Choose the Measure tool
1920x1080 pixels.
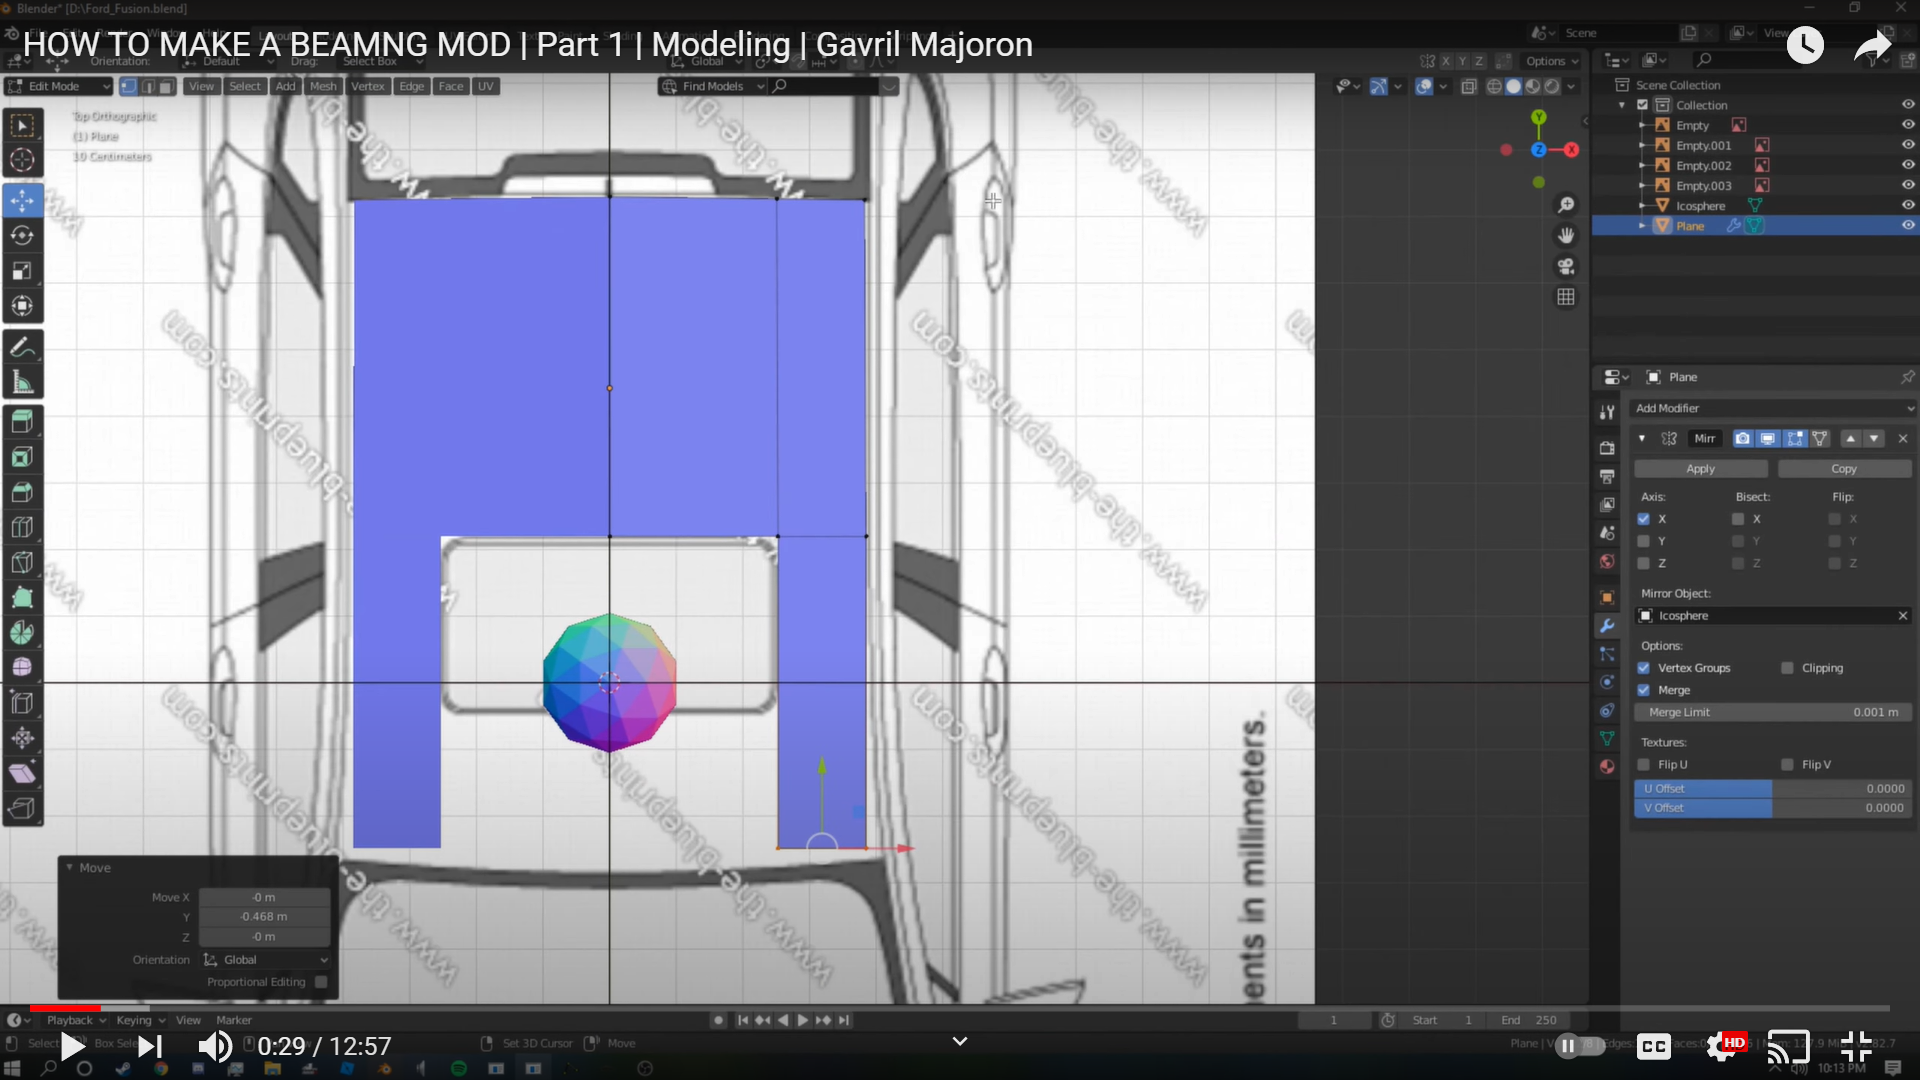pyautogui.click(x=22, y=382)
